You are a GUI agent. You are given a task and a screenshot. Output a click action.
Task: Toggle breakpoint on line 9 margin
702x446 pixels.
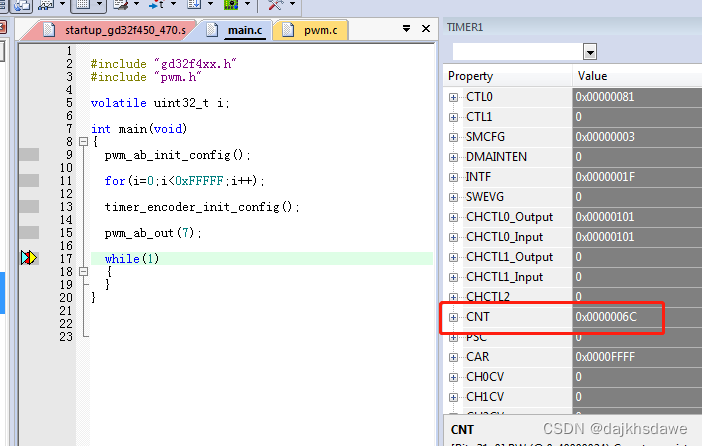(29, 155)
